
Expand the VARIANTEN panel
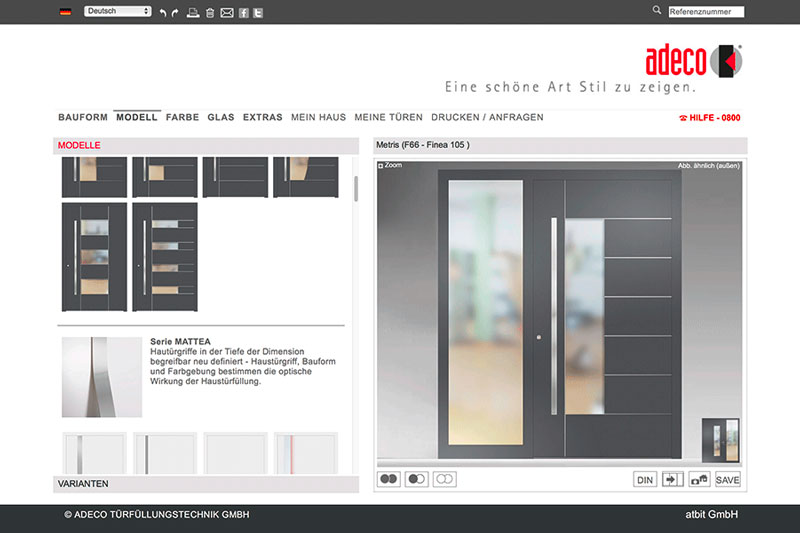[x=205, y=484]
